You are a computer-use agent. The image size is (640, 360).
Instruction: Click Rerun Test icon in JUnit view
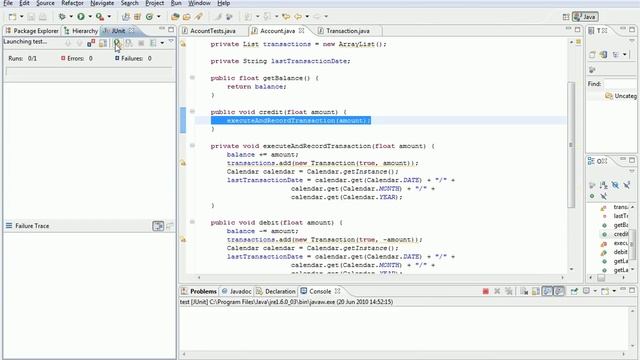point(117,43)
